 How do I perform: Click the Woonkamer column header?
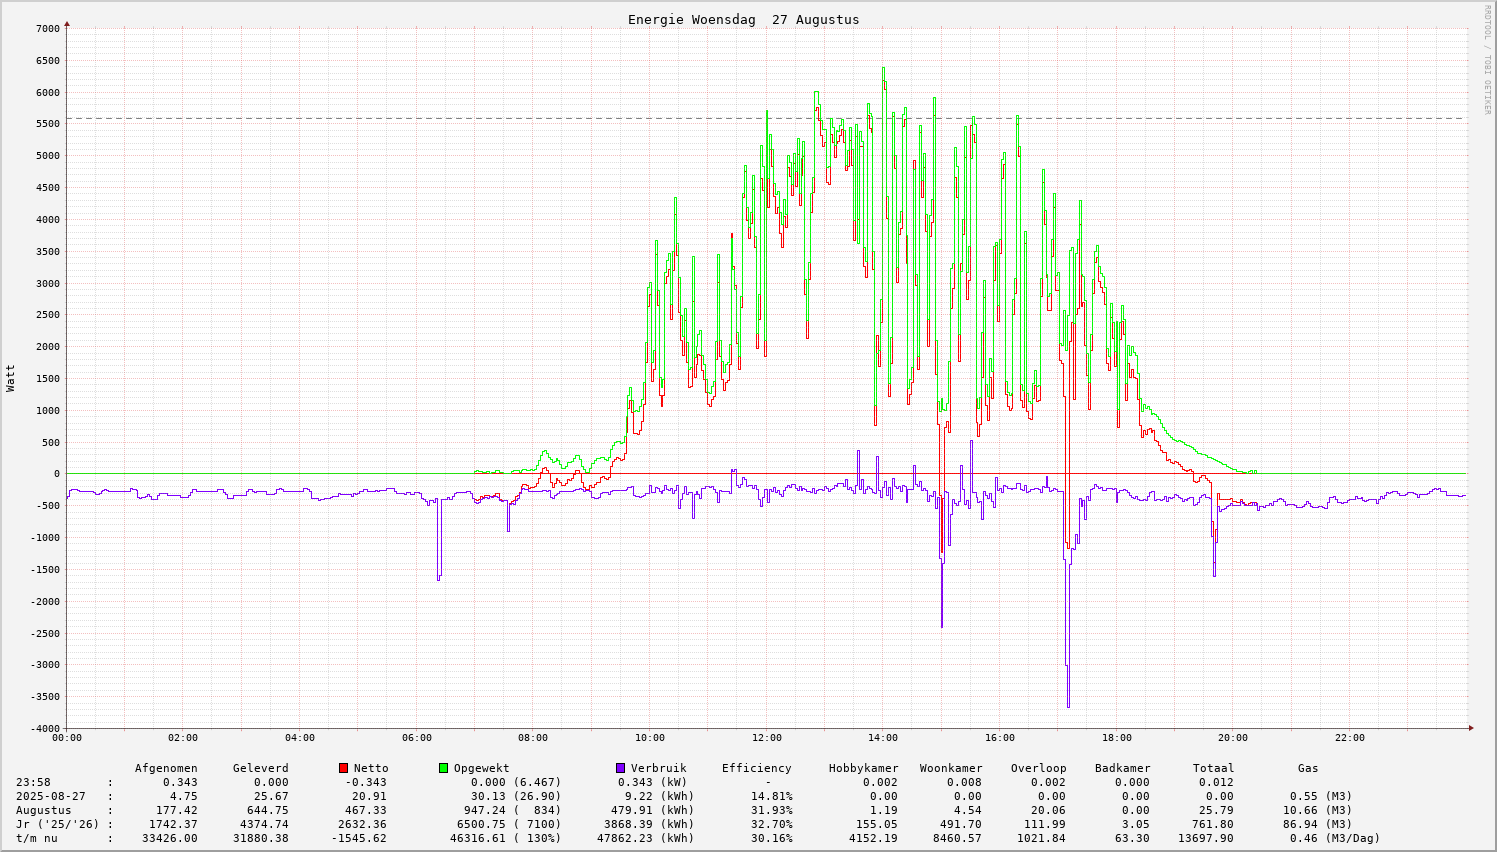pyautogui.click(x=951, y=768)
